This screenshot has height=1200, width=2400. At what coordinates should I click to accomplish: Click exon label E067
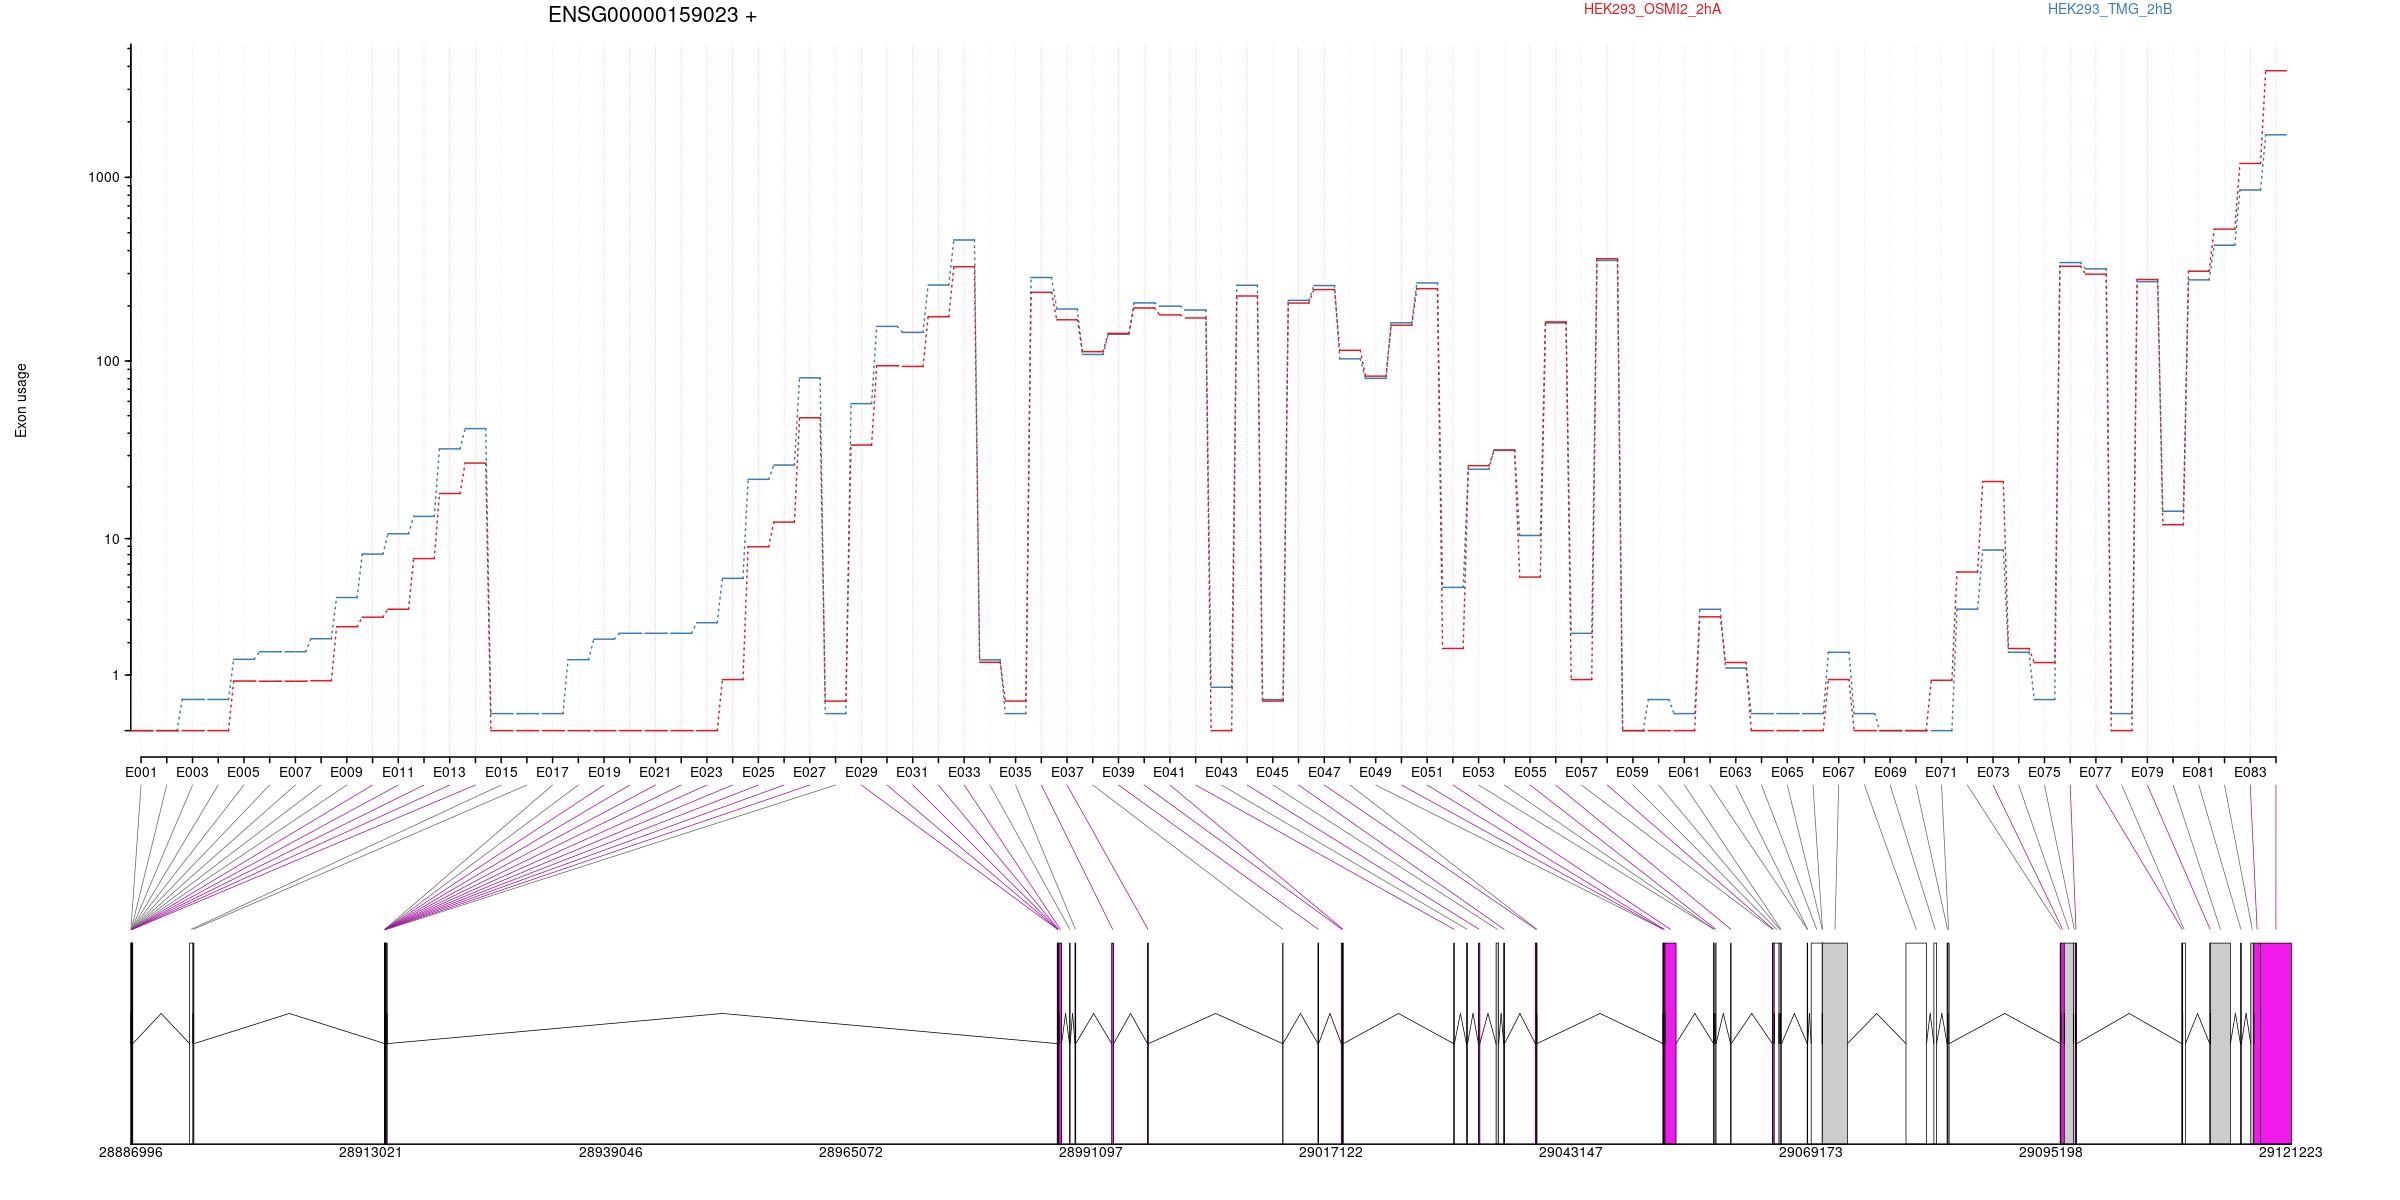(1838, 772)
